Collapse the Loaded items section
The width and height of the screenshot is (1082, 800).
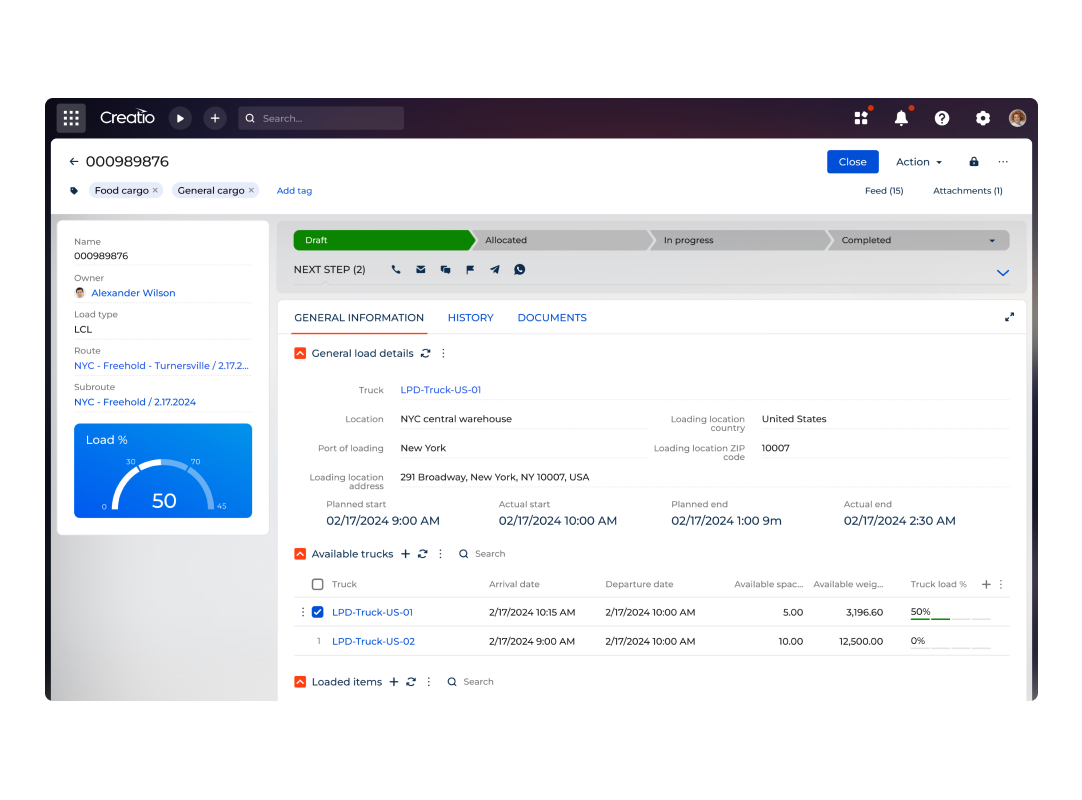click(x=300, y=682)
